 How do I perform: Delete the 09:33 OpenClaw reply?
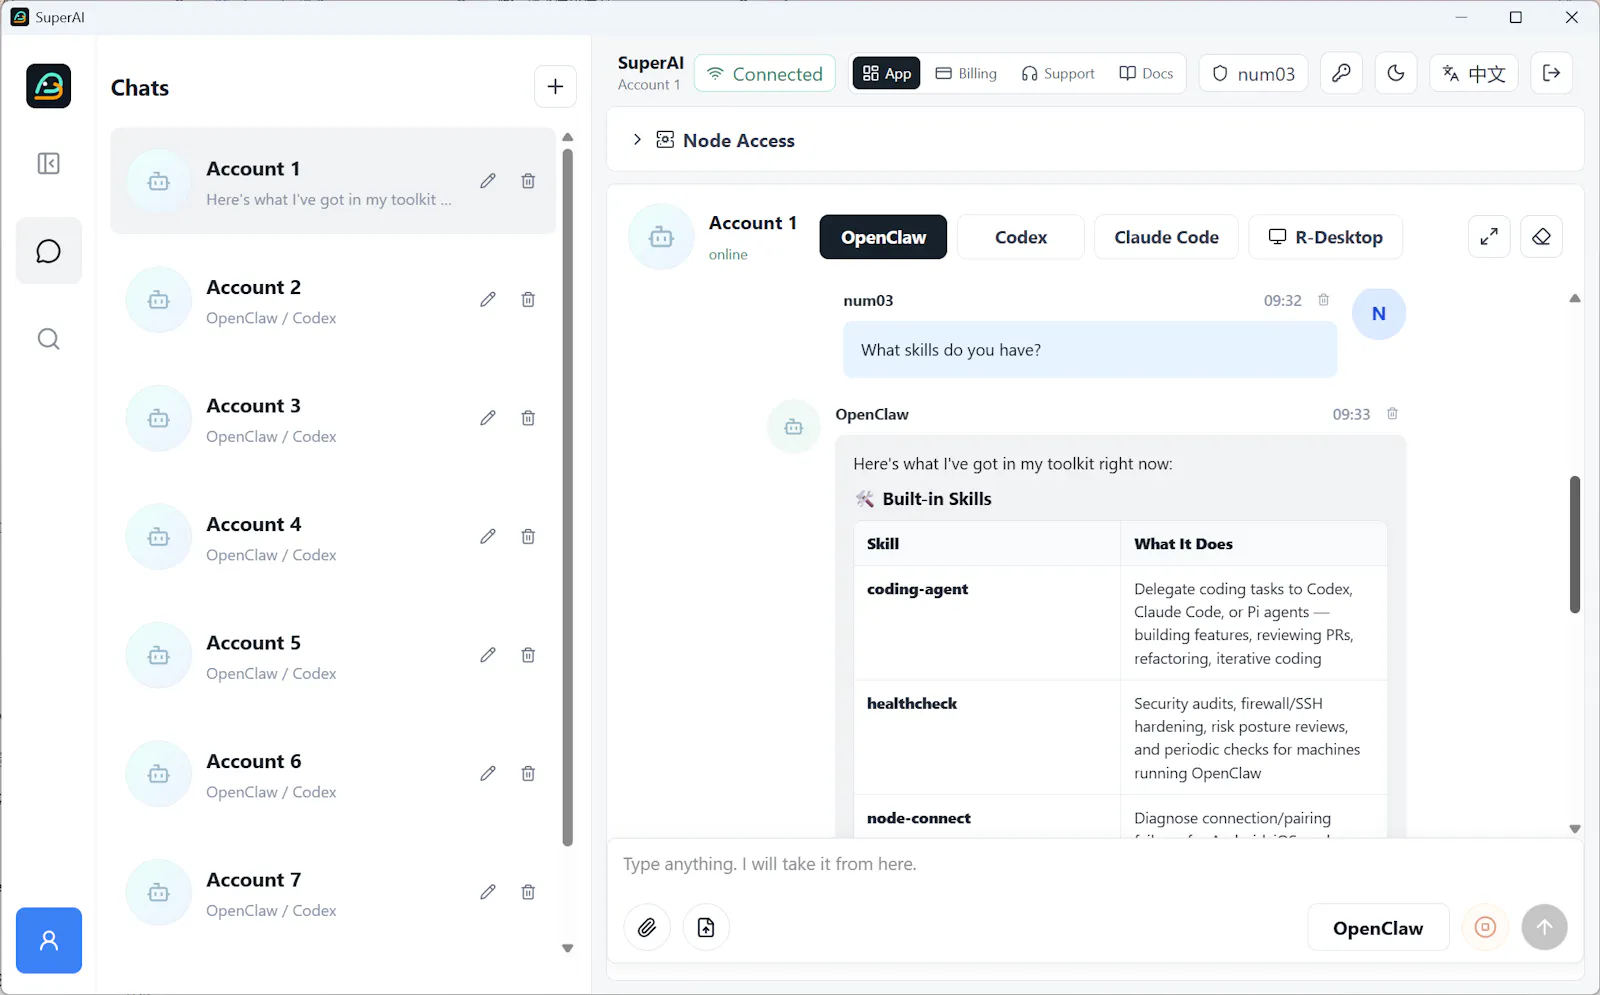point(1392,414)
